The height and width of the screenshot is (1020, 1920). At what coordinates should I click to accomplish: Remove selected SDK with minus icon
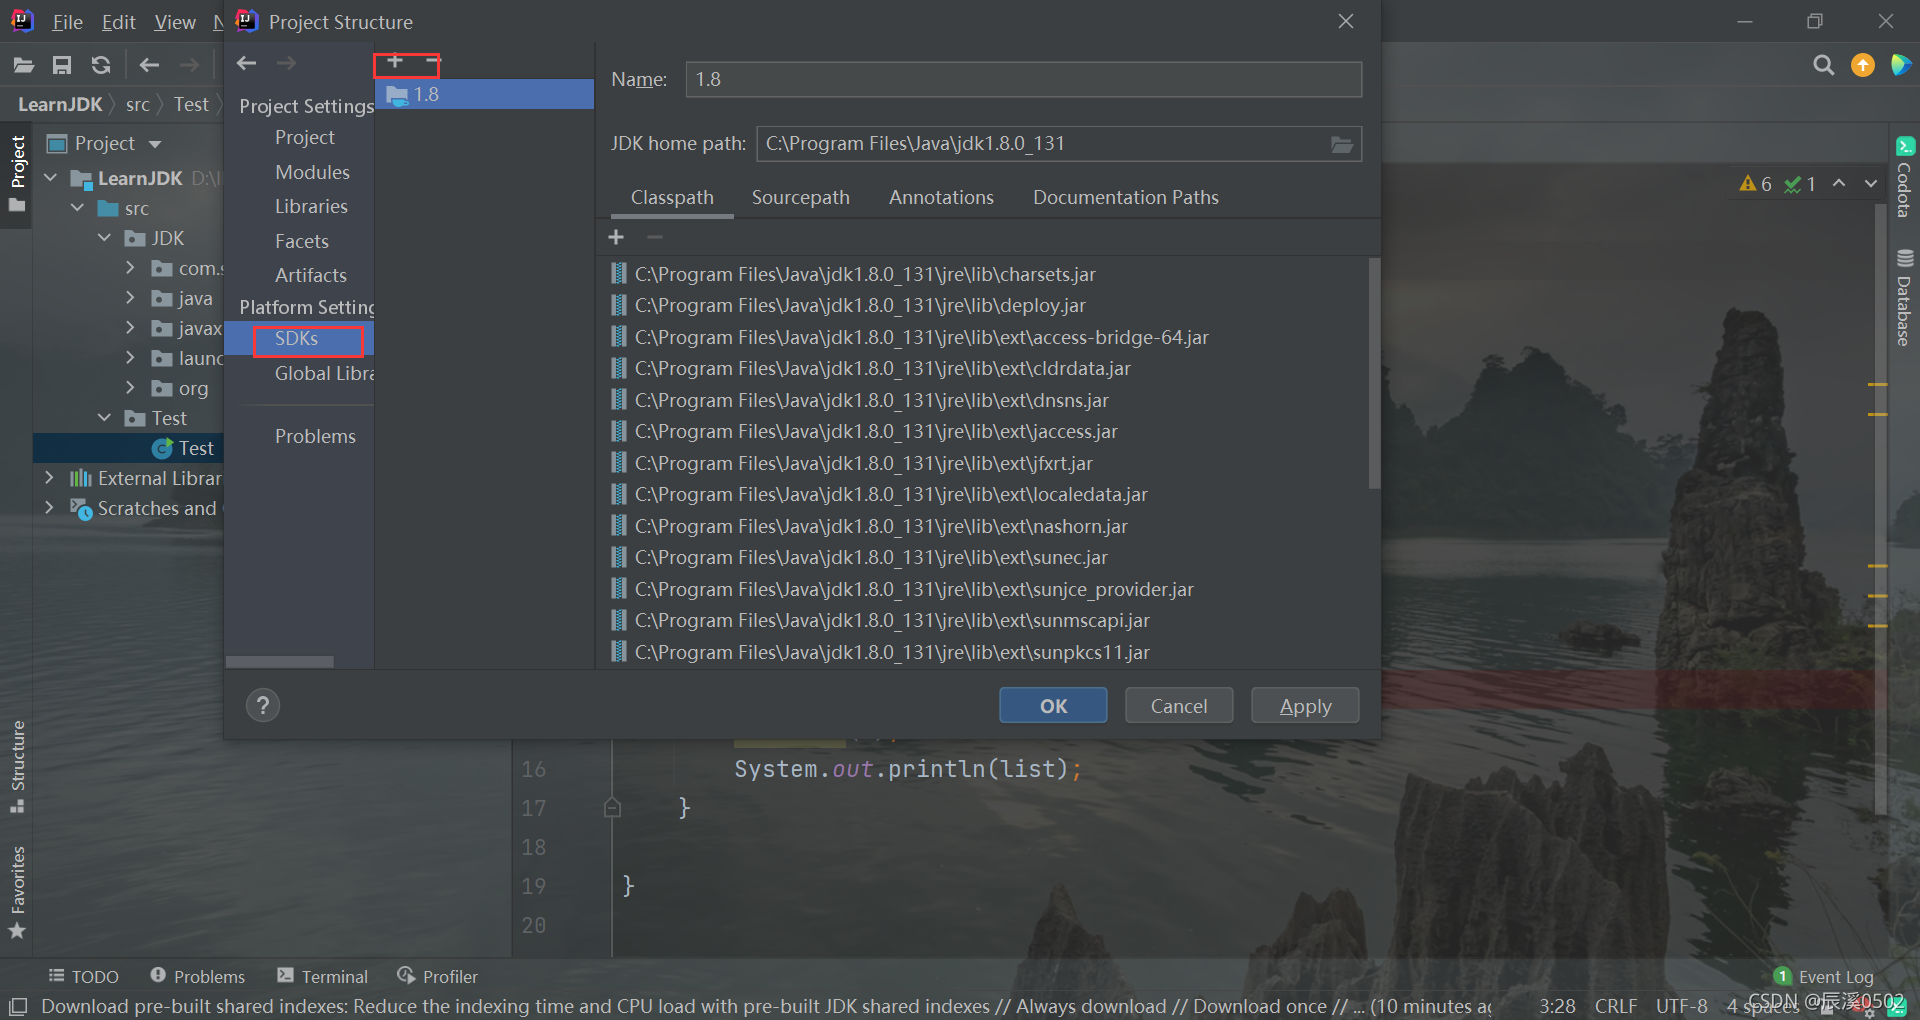[x=432, y=61]
